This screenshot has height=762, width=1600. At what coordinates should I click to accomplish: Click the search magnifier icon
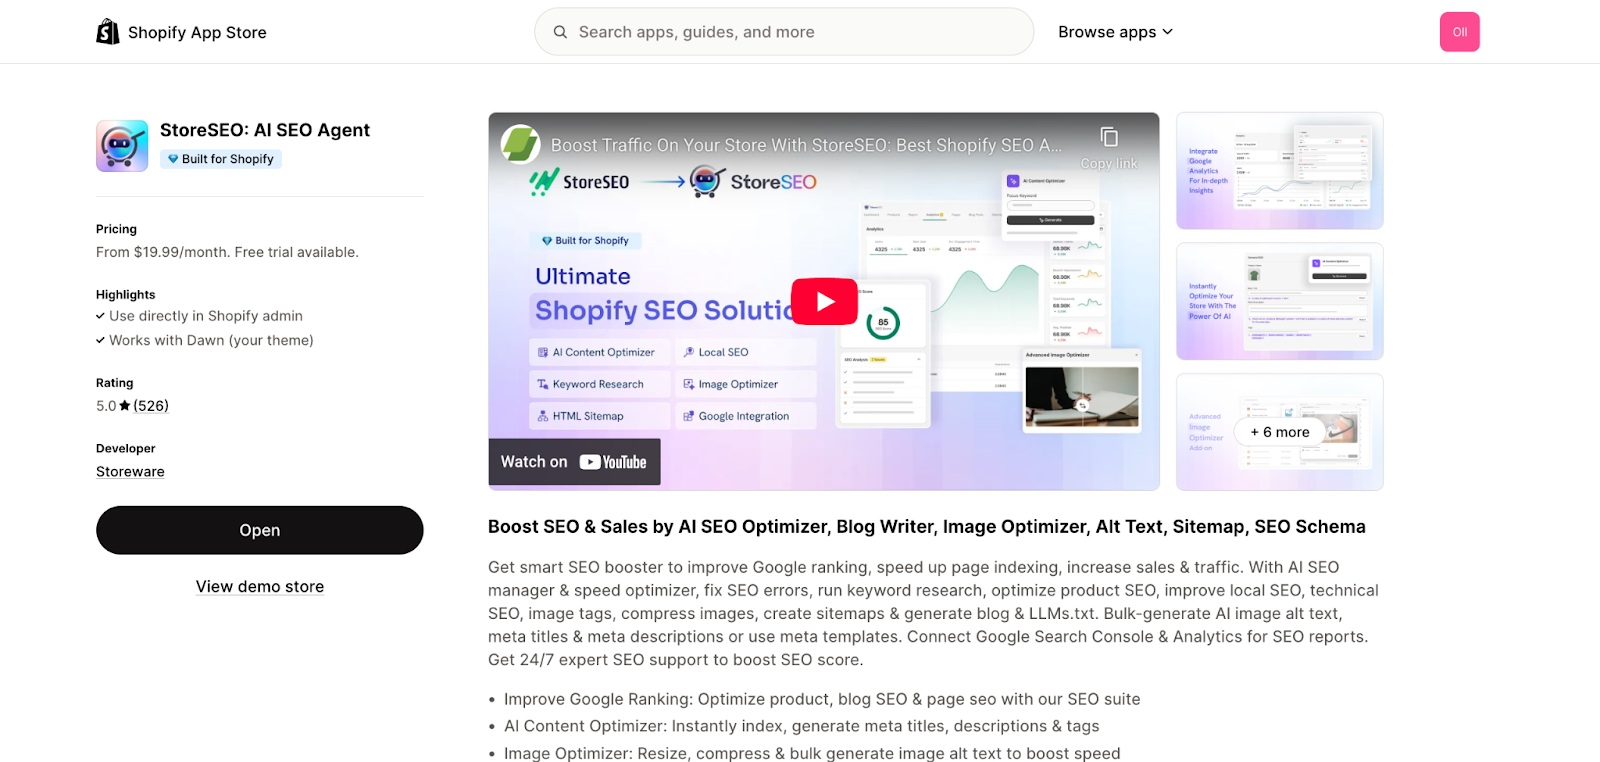[561, 32]
